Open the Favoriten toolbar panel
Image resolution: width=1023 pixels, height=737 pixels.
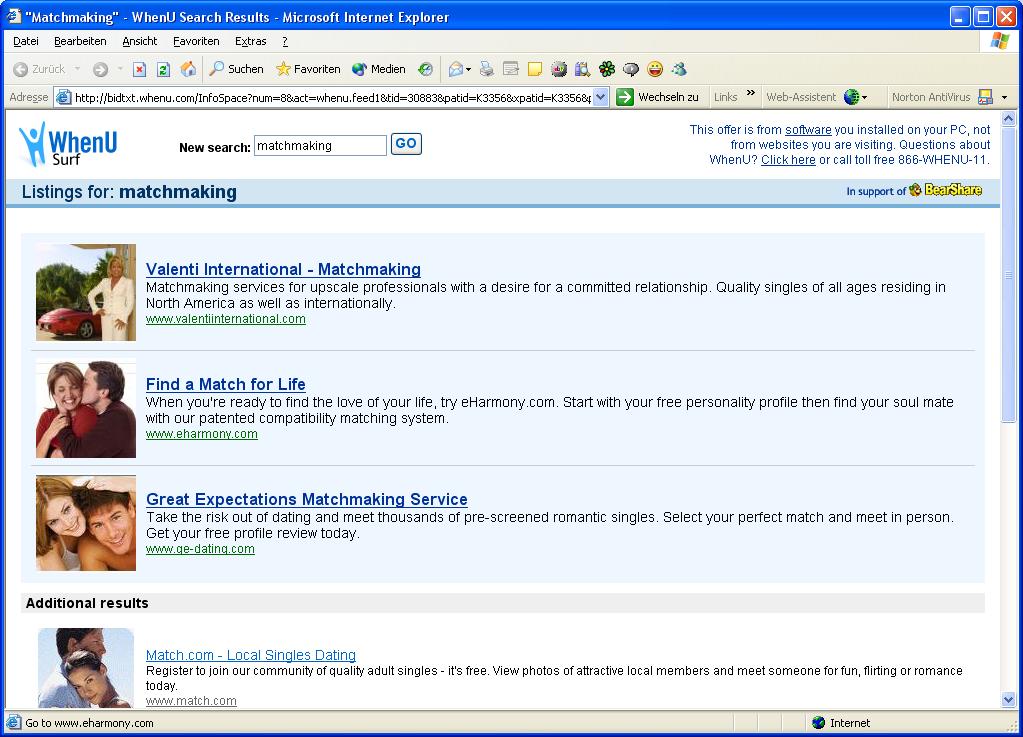coord(308,69)
